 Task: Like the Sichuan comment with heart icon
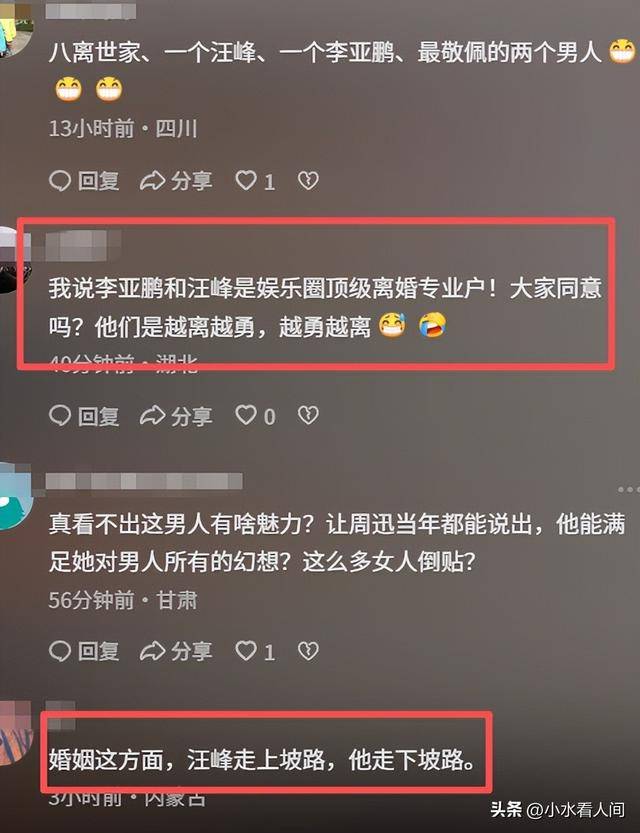coord(255,181)
